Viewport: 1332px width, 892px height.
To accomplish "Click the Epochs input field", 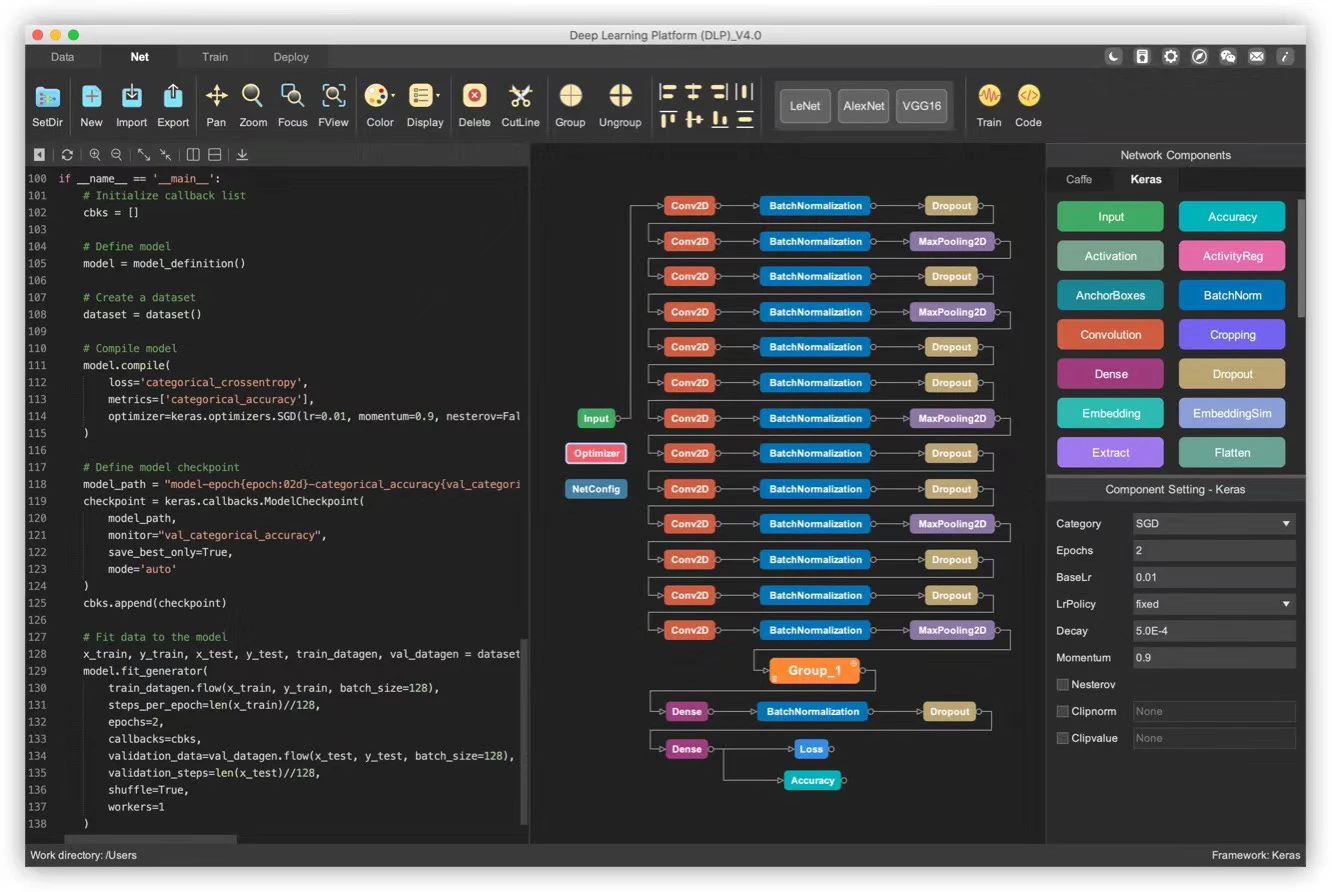I will 1214,551.
